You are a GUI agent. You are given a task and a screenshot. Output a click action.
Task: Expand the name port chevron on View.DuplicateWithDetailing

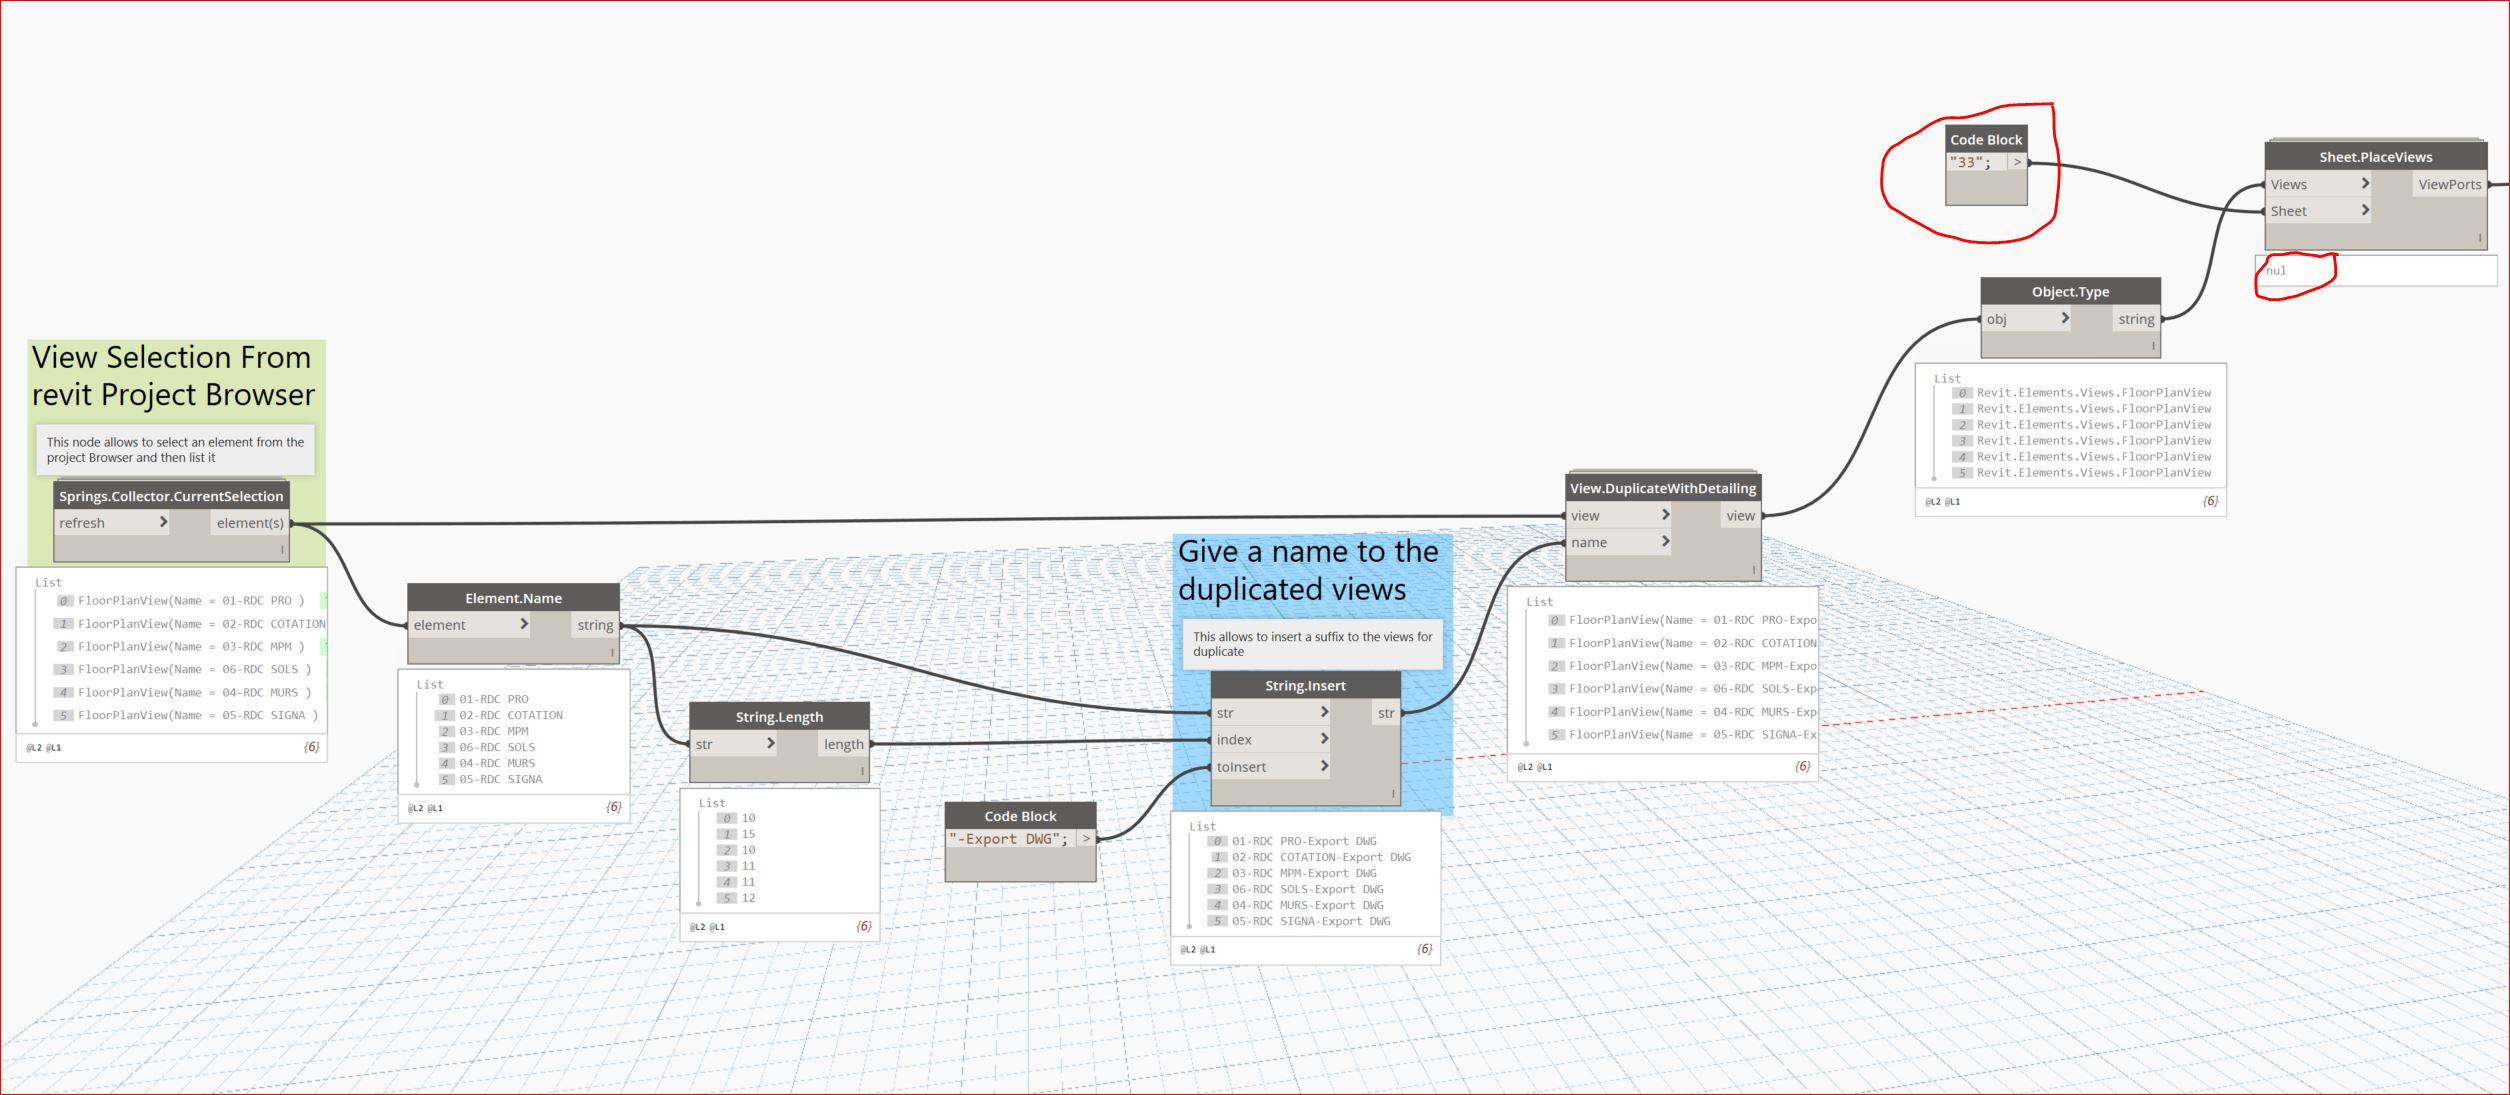click(1665, 541)
